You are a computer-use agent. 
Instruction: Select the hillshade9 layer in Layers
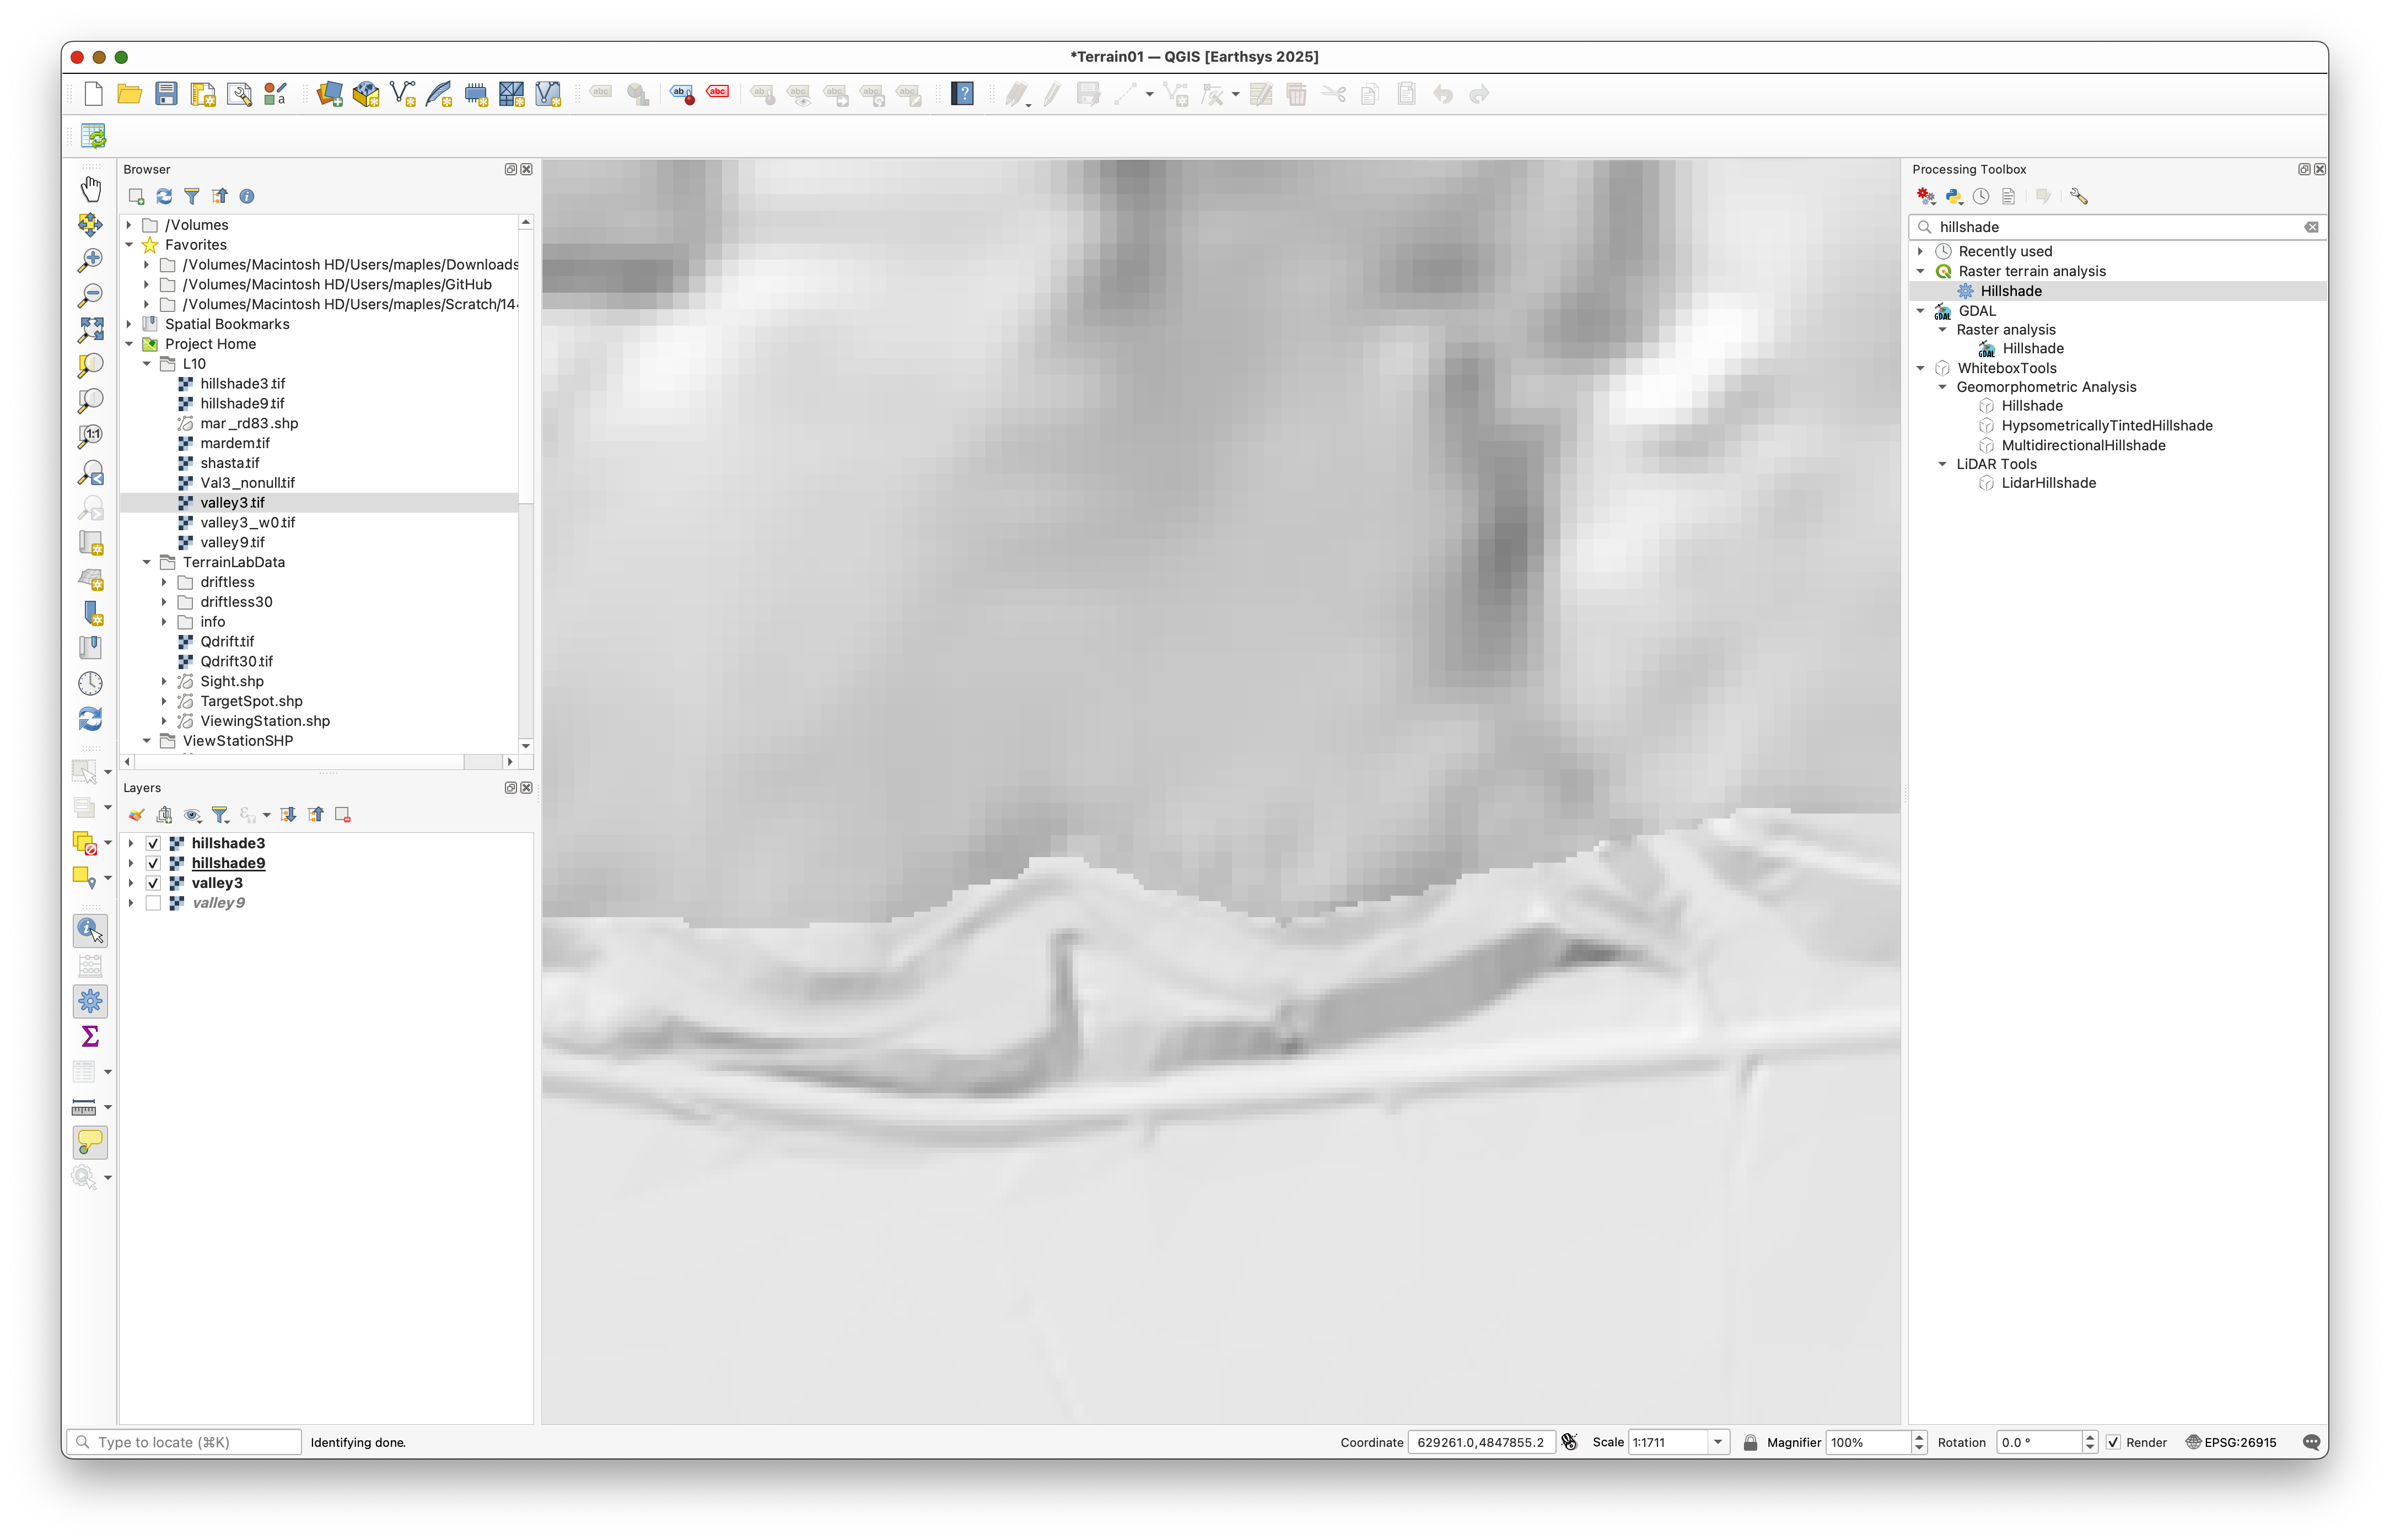tap(228, 863)
